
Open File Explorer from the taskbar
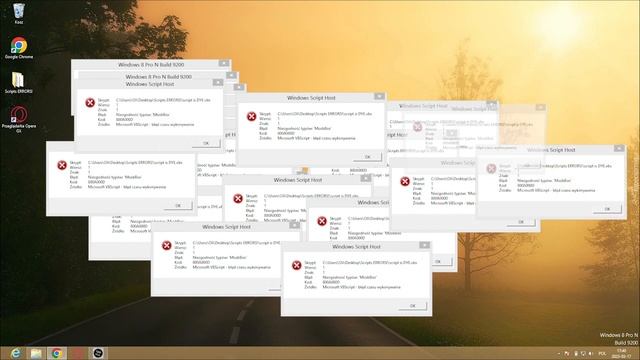(x=36, y=353)
